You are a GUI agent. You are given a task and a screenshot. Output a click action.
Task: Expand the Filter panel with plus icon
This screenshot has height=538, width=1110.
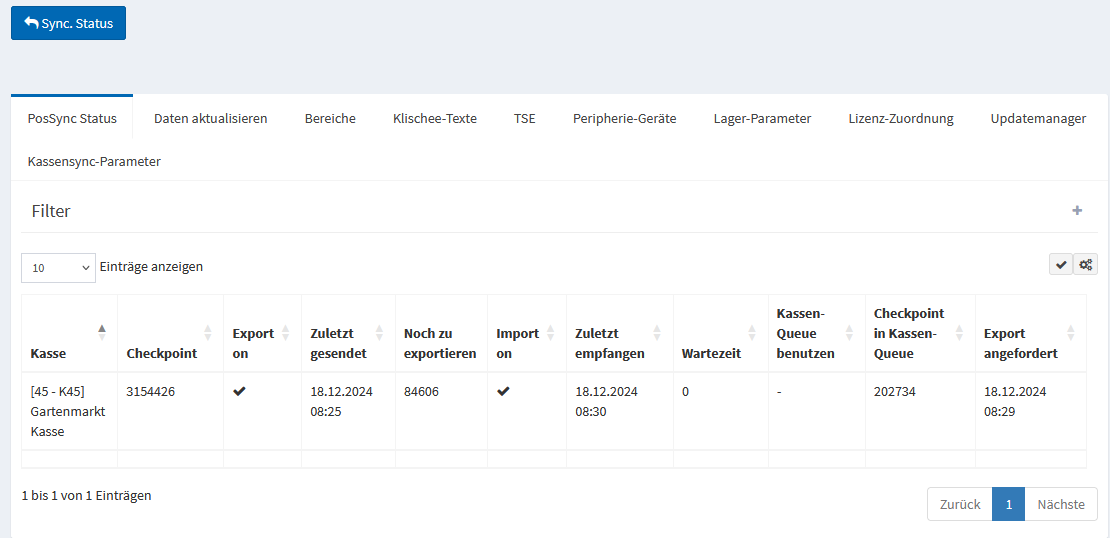(1077, 211)
